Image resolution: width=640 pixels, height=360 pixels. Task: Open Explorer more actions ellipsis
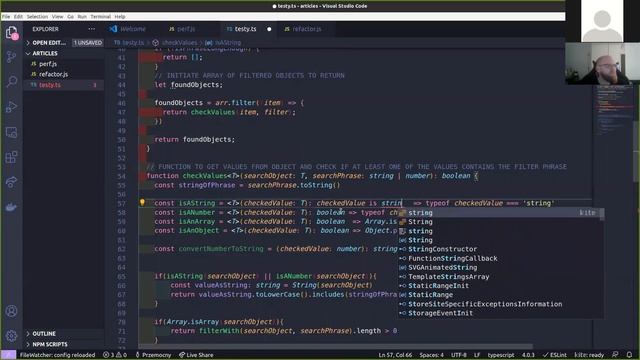coord(91,29)
